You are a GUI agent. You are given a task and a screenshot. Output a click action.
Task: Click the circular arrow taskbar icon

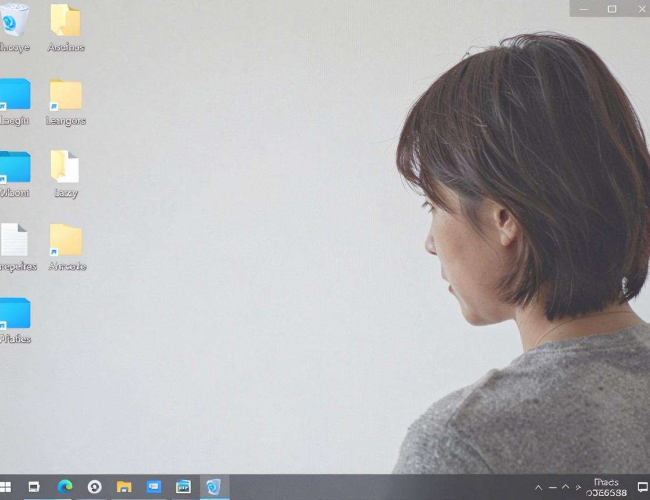95,487
